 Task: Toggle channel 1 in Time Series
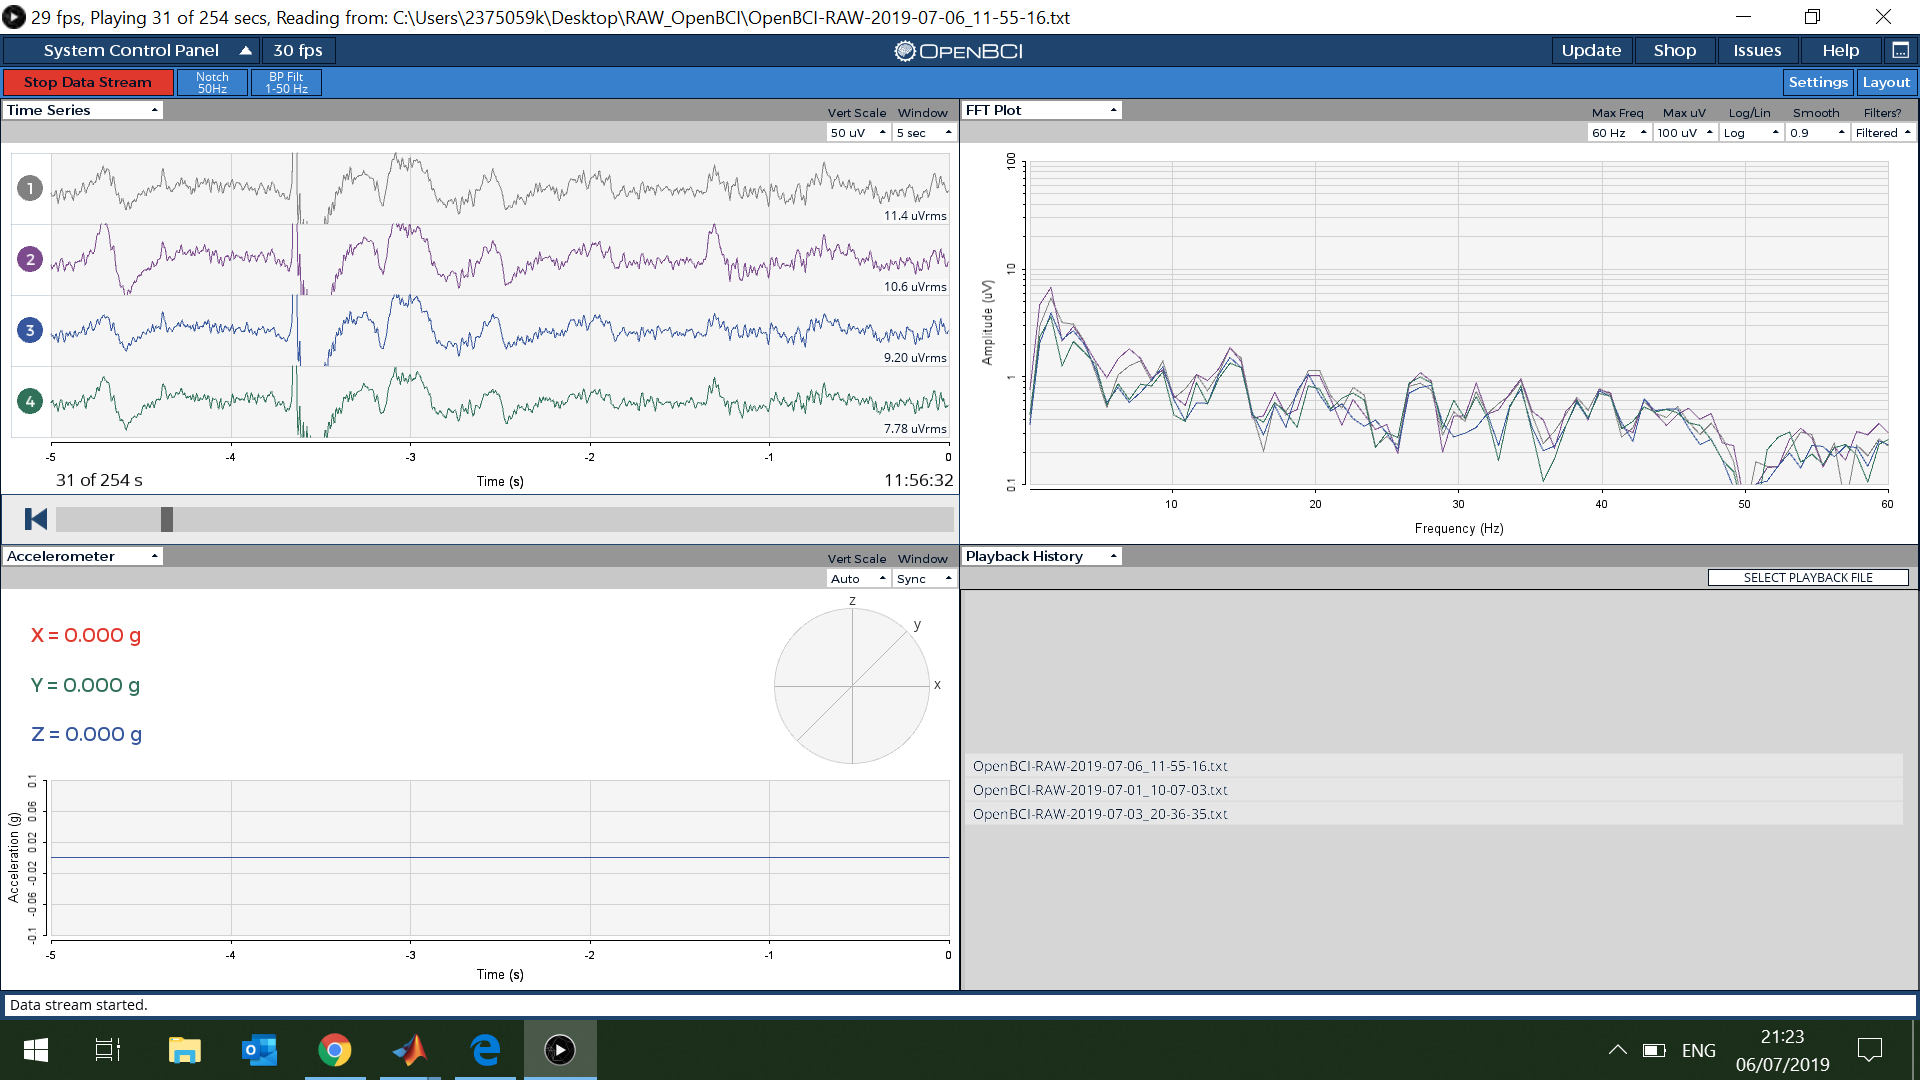point(30,188)
